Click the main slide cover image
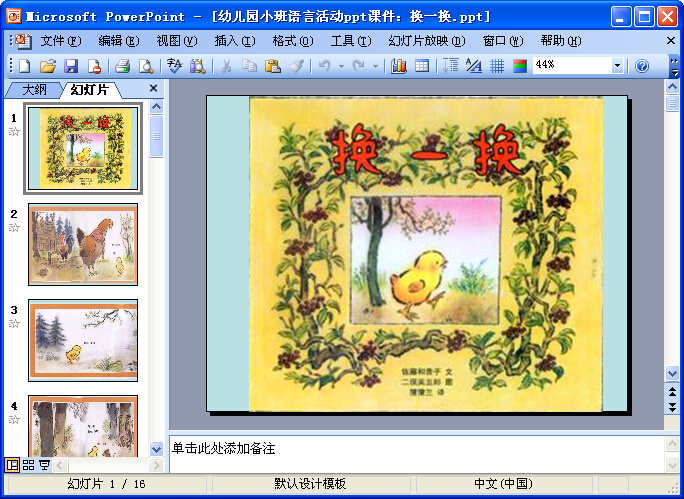 (426, 254)
